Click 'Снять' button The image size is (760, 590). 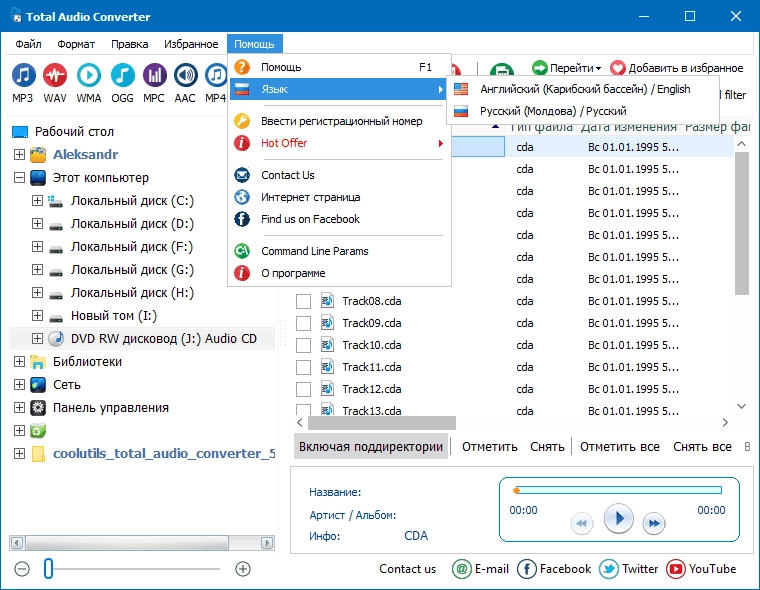547,446
